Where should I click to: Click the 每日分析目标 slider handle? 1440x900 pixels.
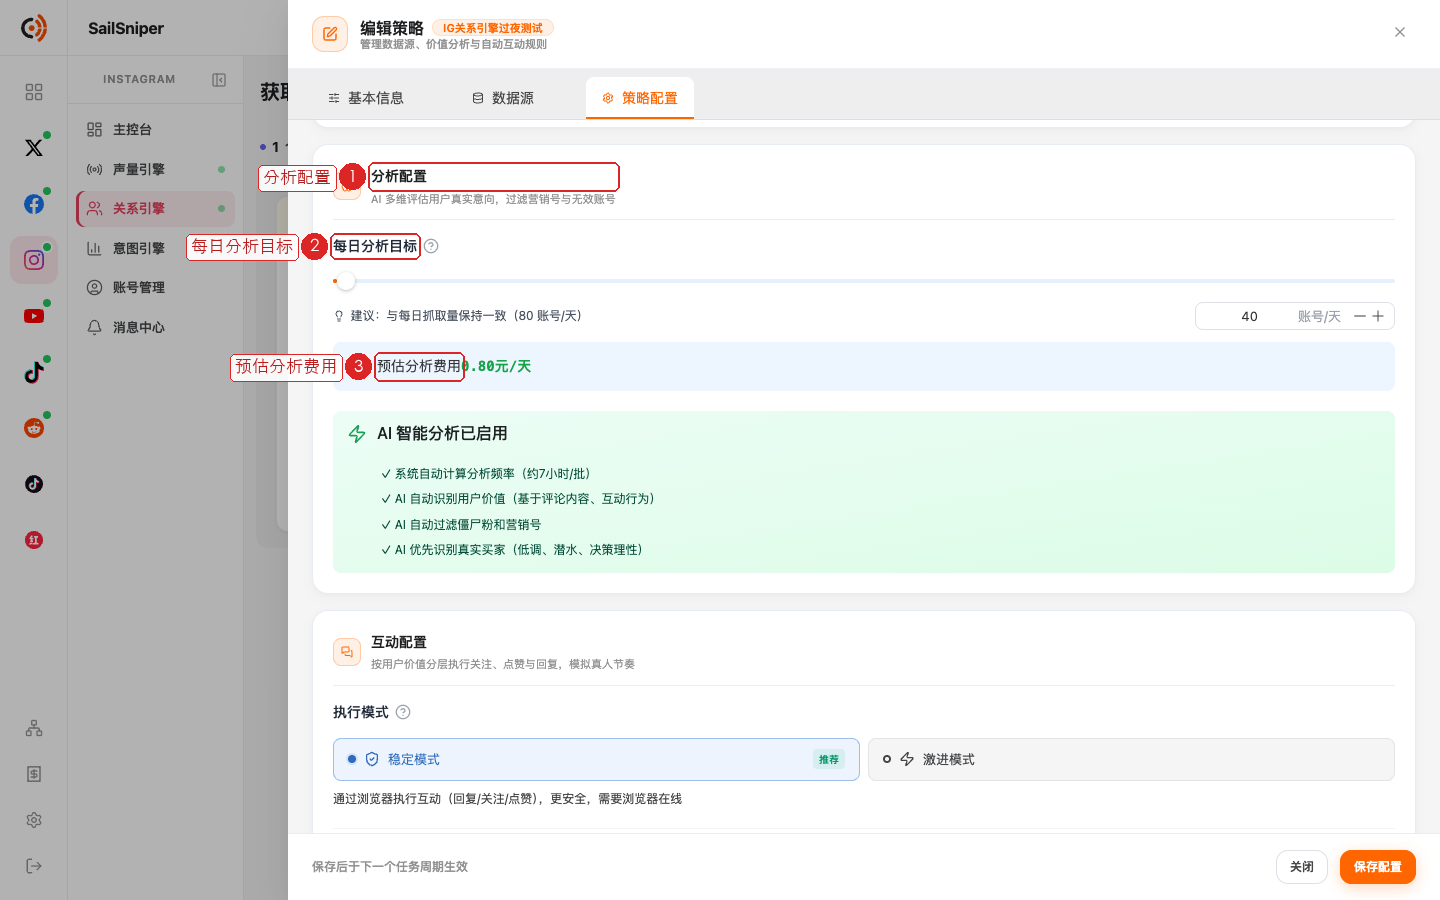point(346,281)
